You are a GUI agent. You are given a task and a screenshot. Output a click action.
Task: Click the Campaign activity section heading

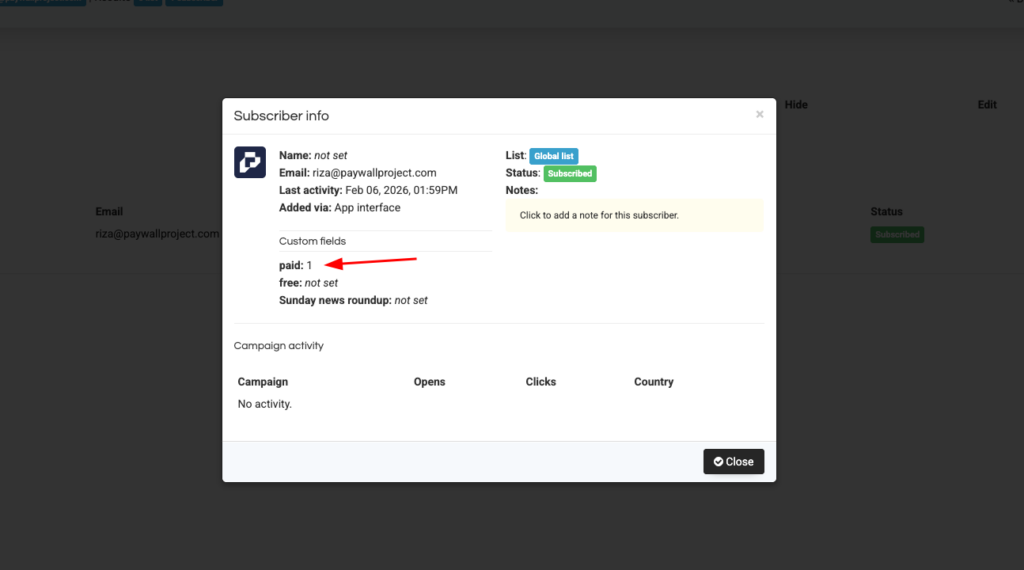279,346
